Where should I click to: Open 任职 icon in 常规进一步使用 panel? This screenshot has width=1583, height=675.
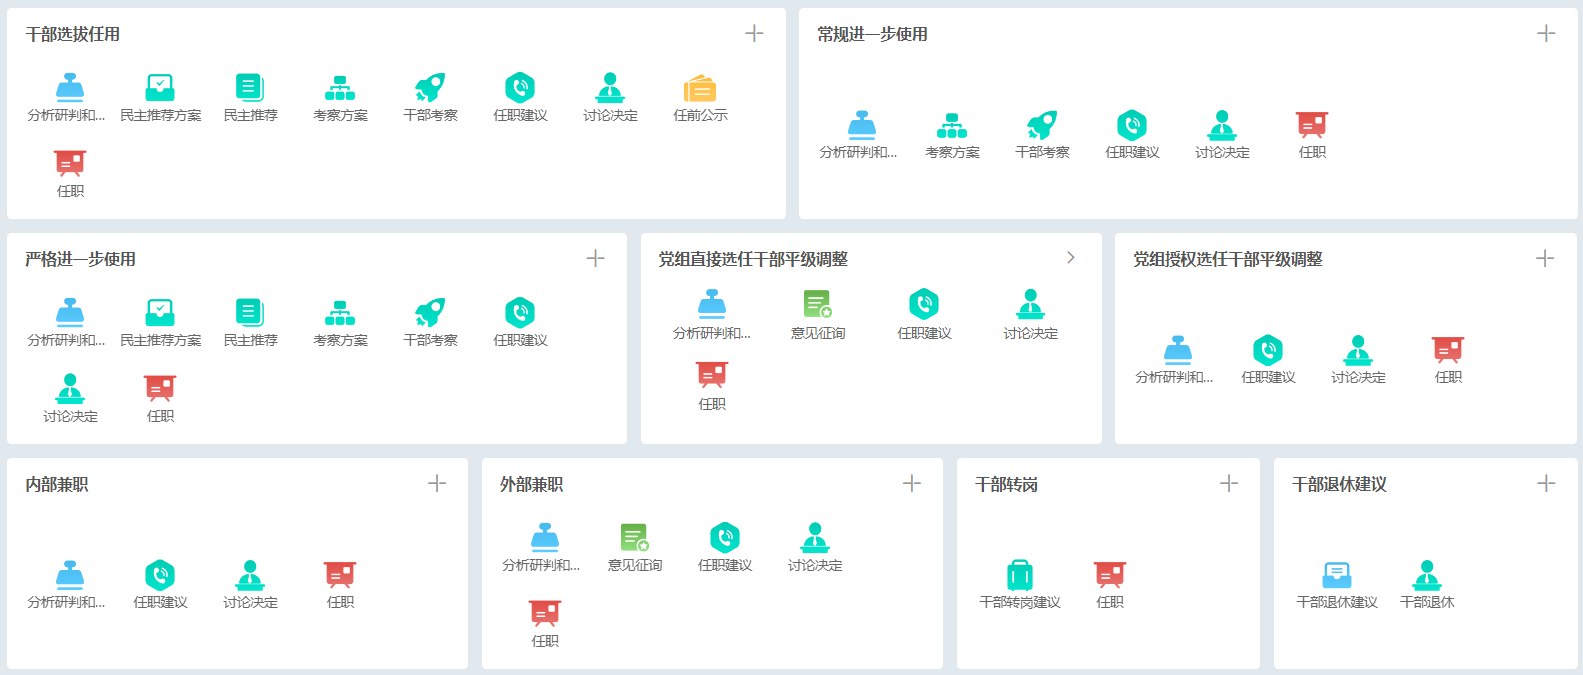point(1312,125)
